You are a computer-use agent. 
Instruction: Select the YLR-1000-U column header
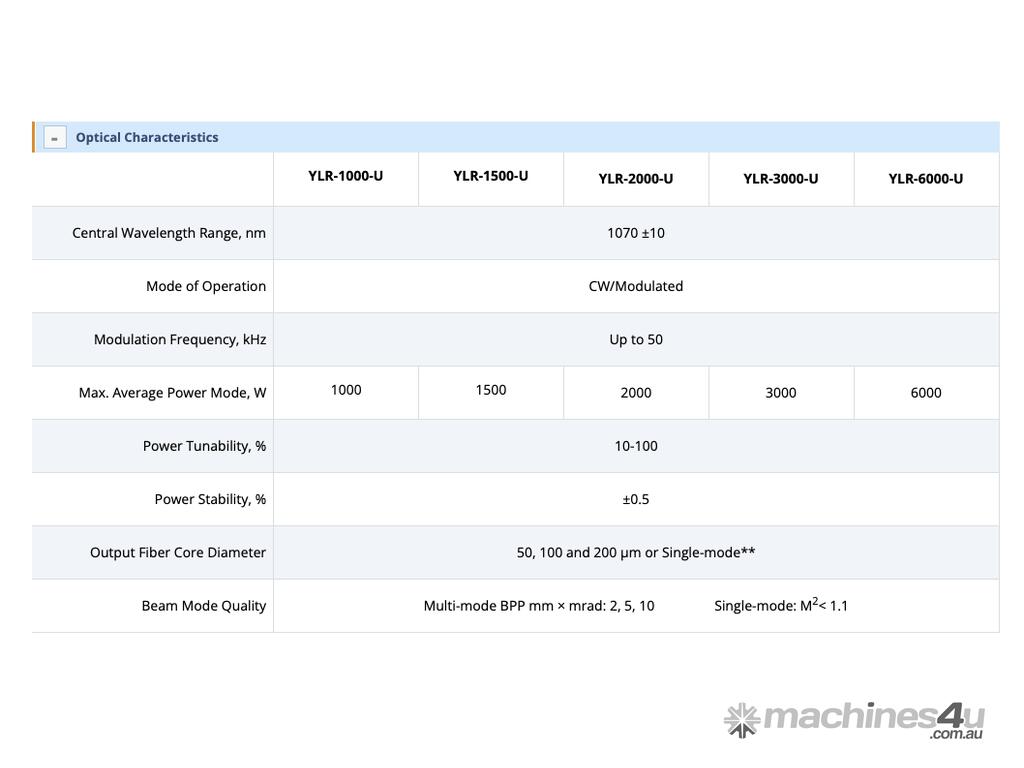[345, 176]
